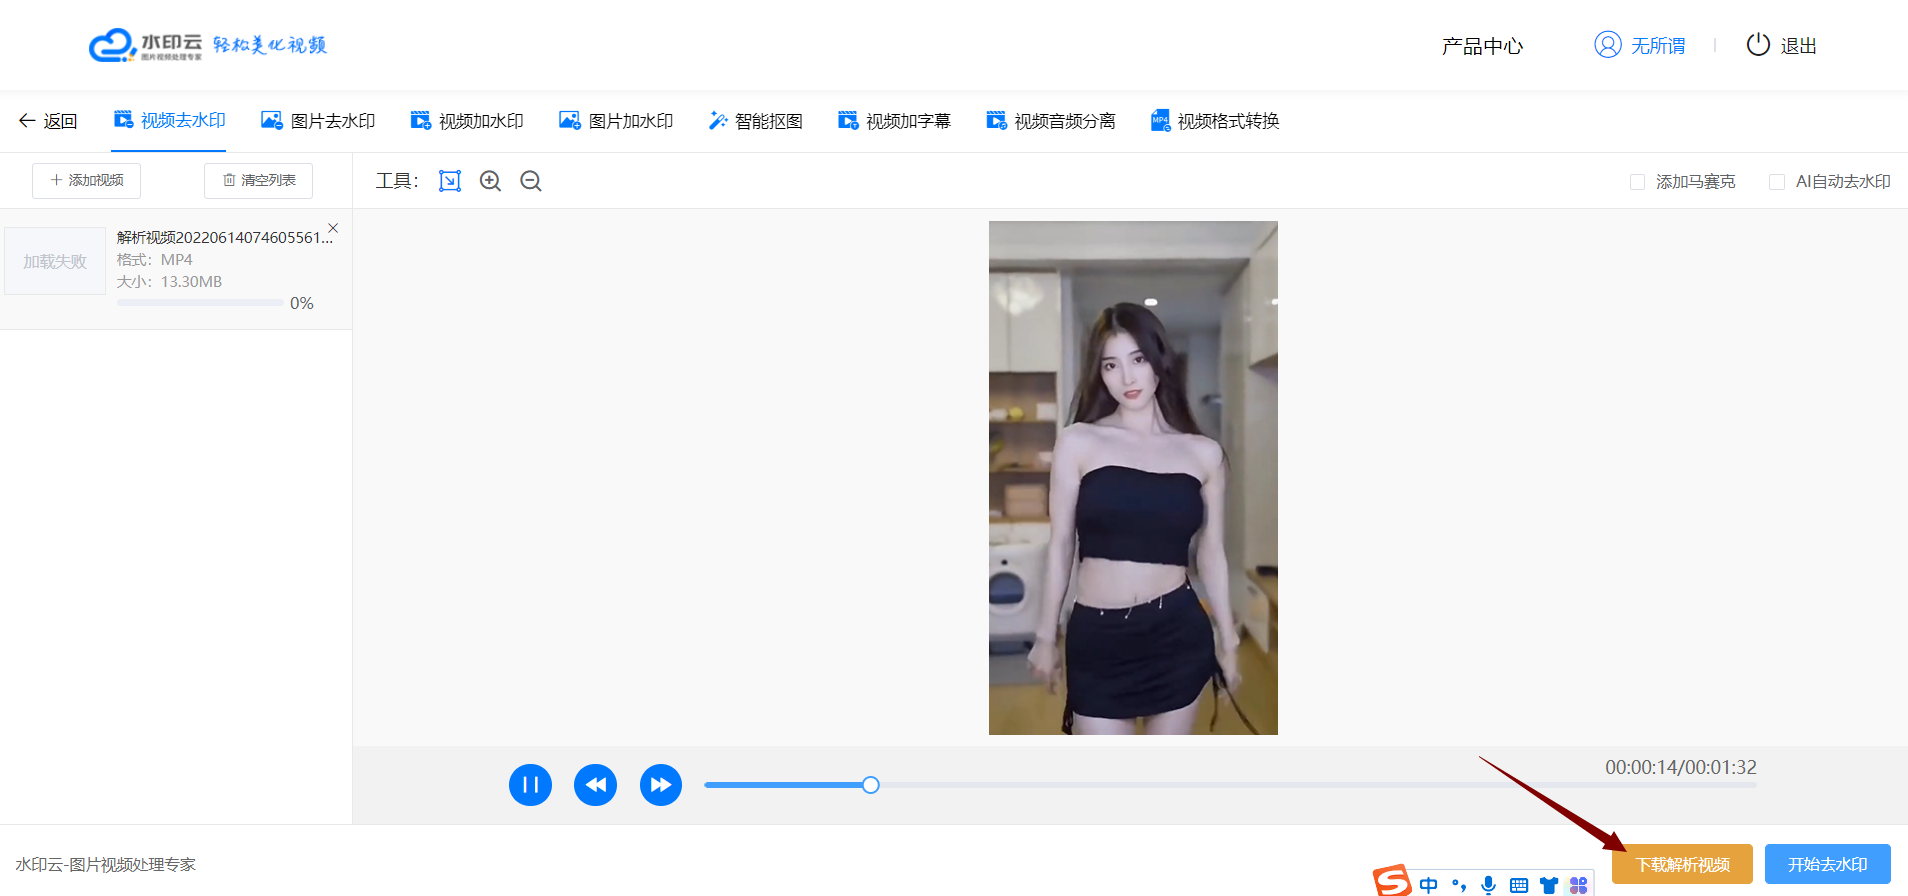Switch to 视频加水印 tab
1908x896 pixels.
(x=467, y=121)
